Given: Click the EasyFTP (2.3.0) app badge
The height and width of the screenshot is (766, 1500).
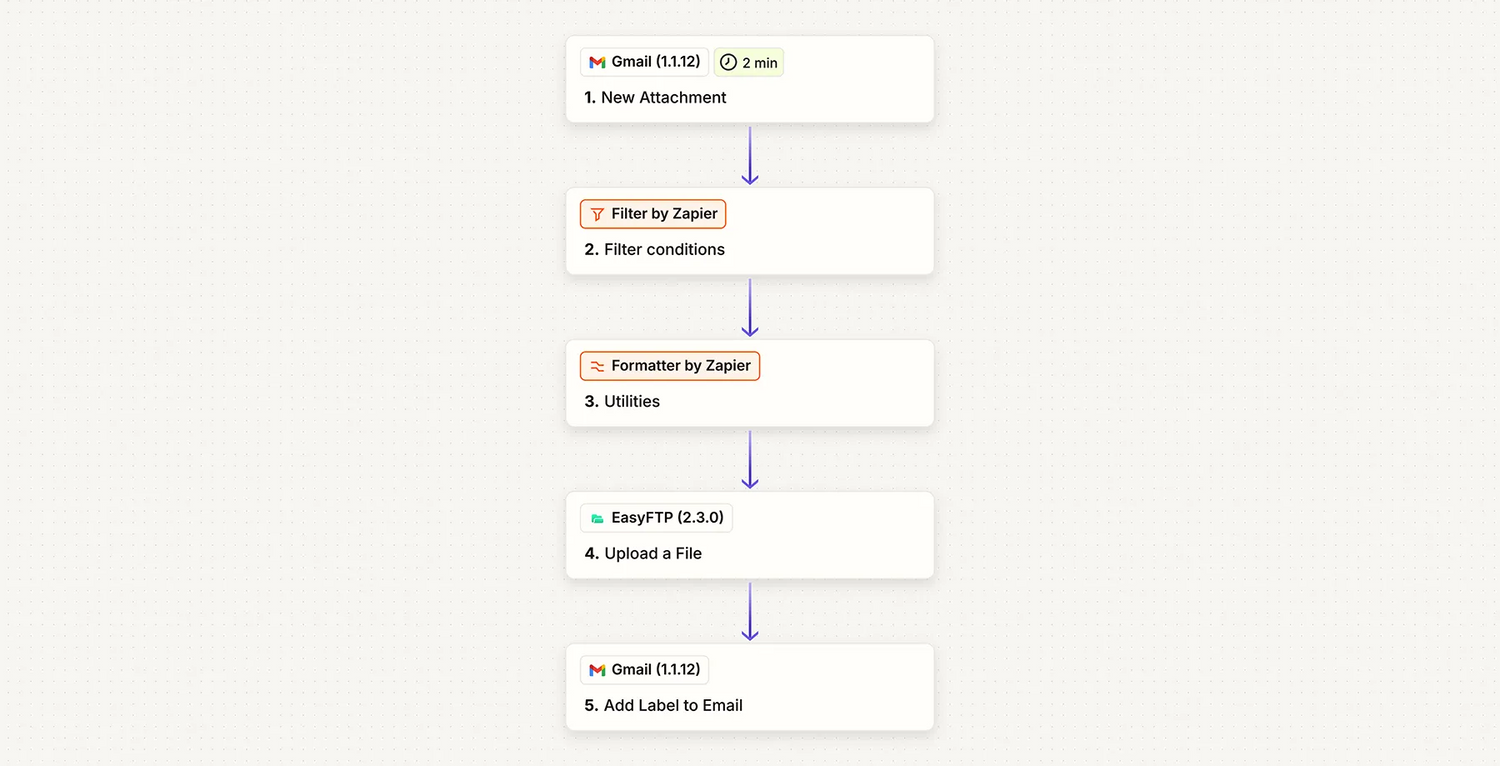Looking at the screenshot, I should pyautogui.click(x=656, y=518).
